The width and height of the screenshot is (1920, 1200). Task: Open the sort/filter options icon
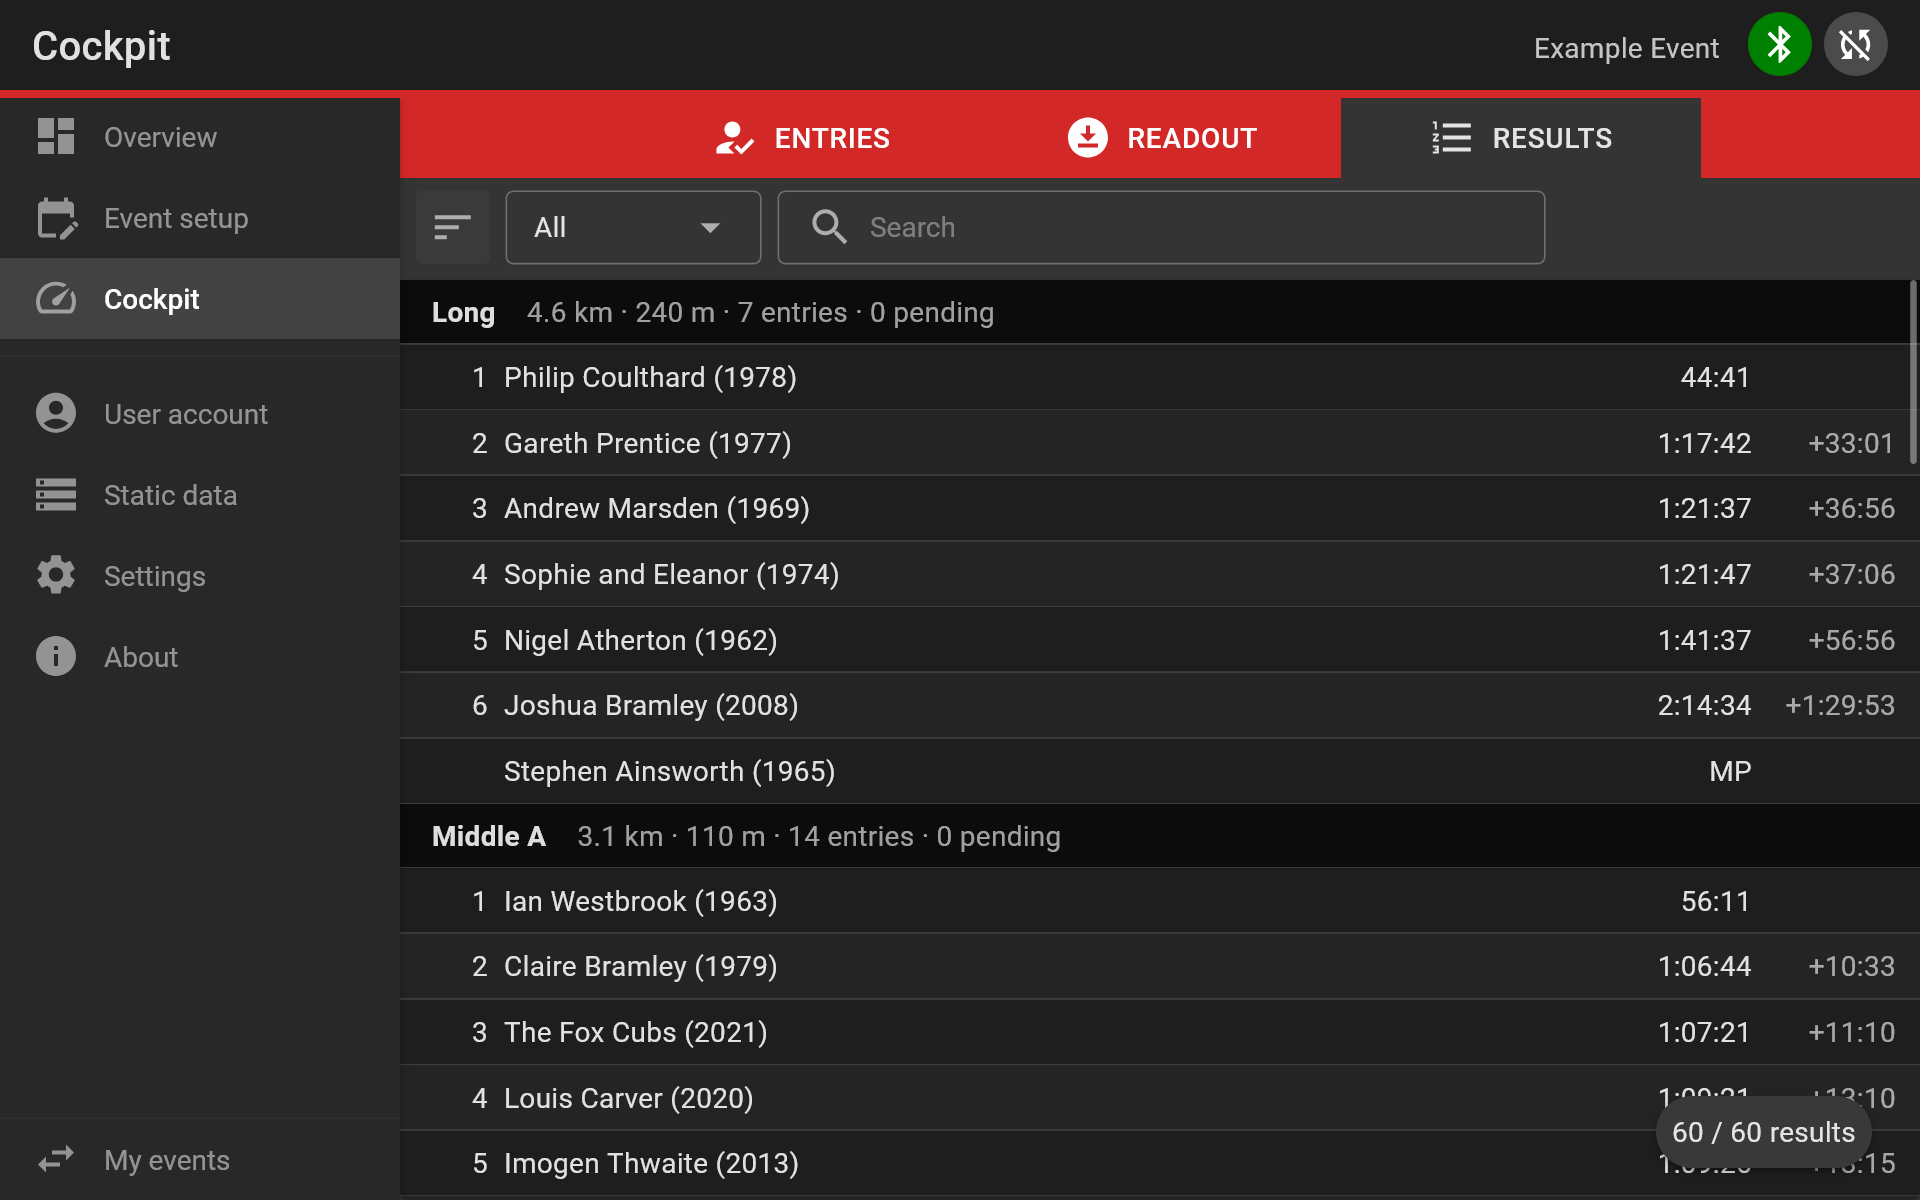[x=453, y=227]
